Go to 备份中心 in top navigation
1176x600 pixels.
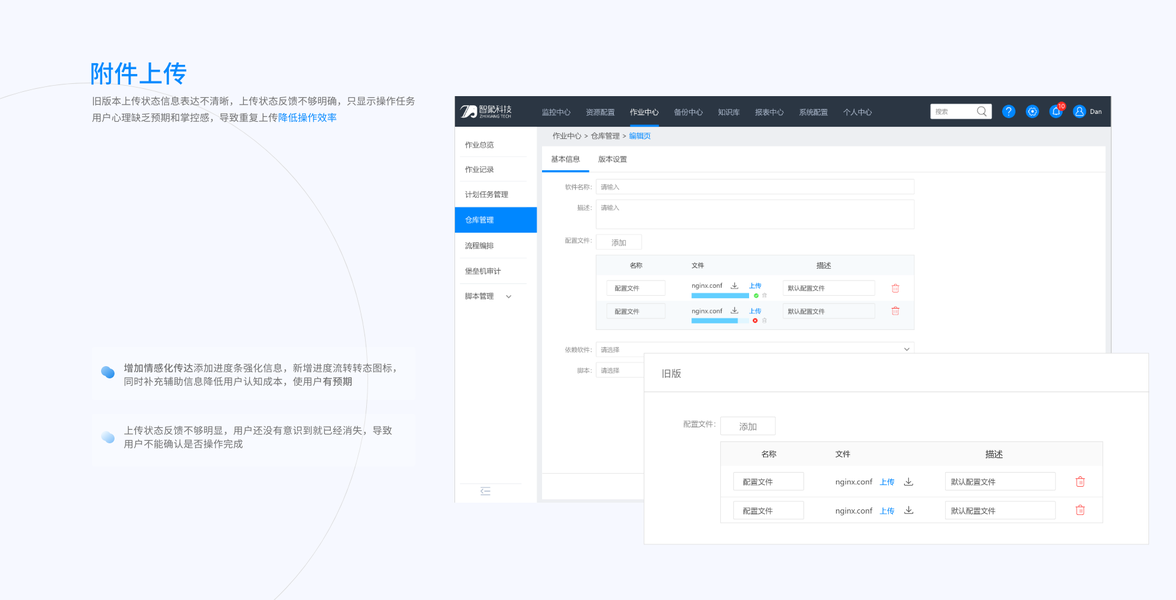[x=688, y=112]
